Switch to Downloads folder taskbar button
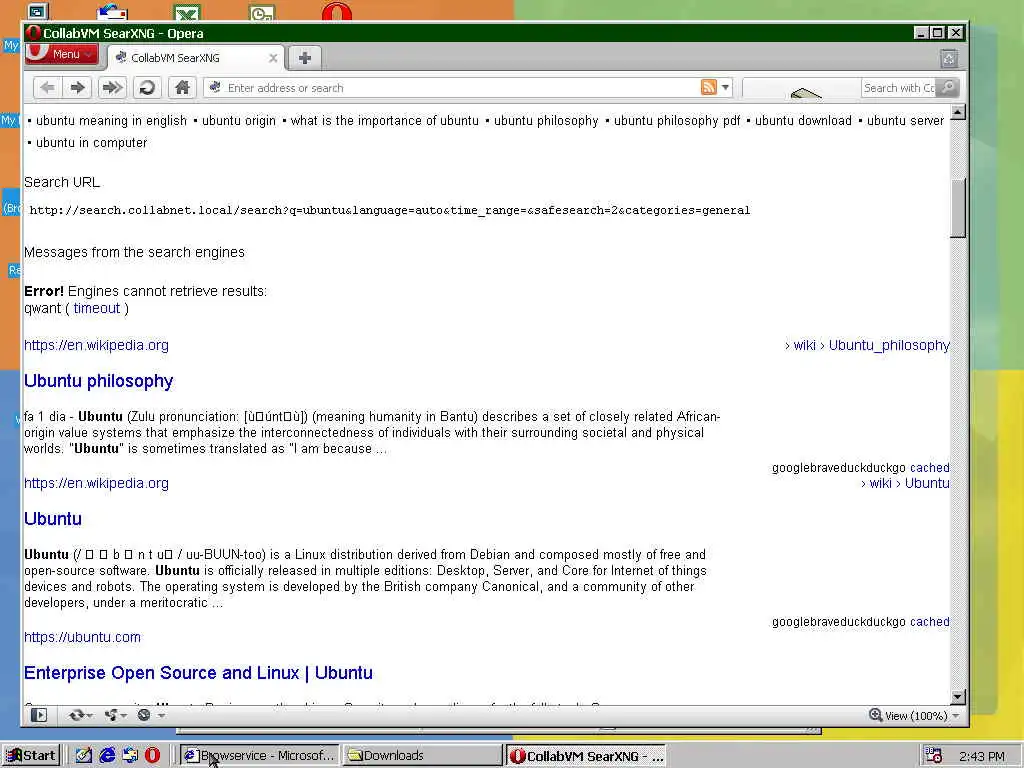Viewport: 1024px width, 768px height. pyautogui.click(x=423, y=756)
